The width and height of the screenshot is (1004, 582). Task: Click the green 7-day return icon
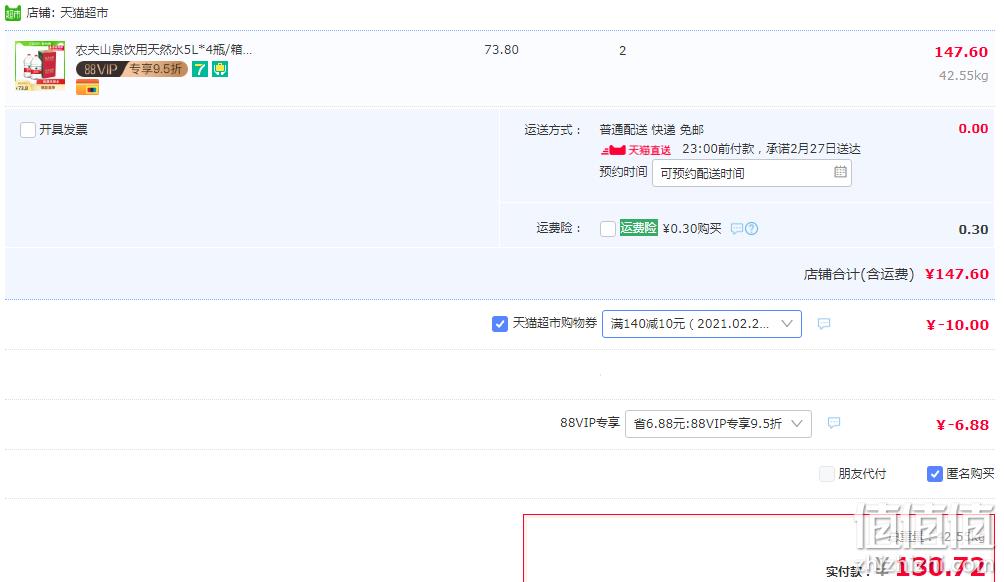point(200,69)
